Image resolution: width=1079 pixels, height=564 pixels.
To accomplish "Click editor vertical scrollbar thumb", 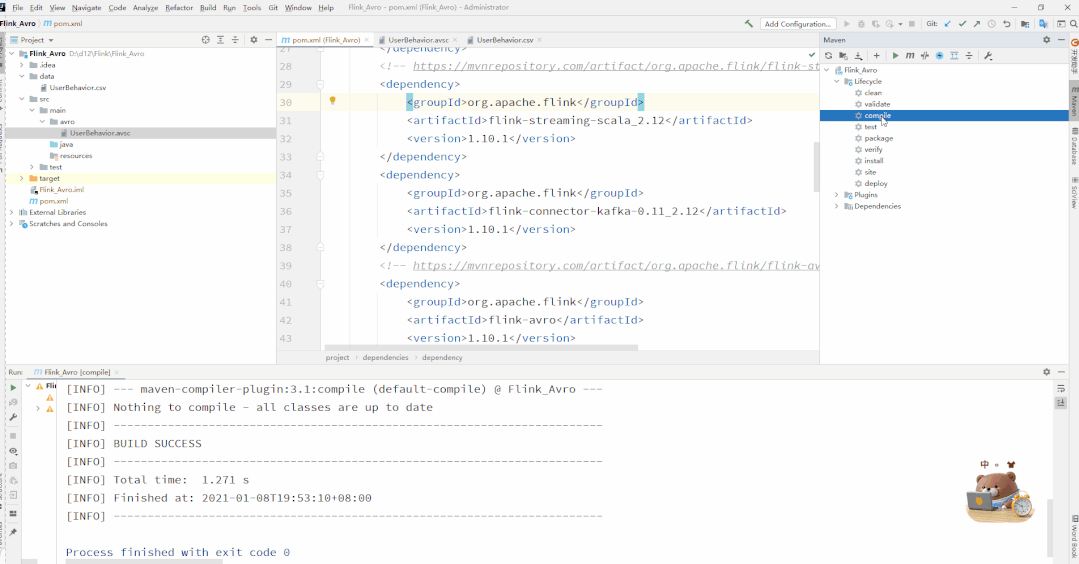I will pyautogui.click(x=816, y=167).
